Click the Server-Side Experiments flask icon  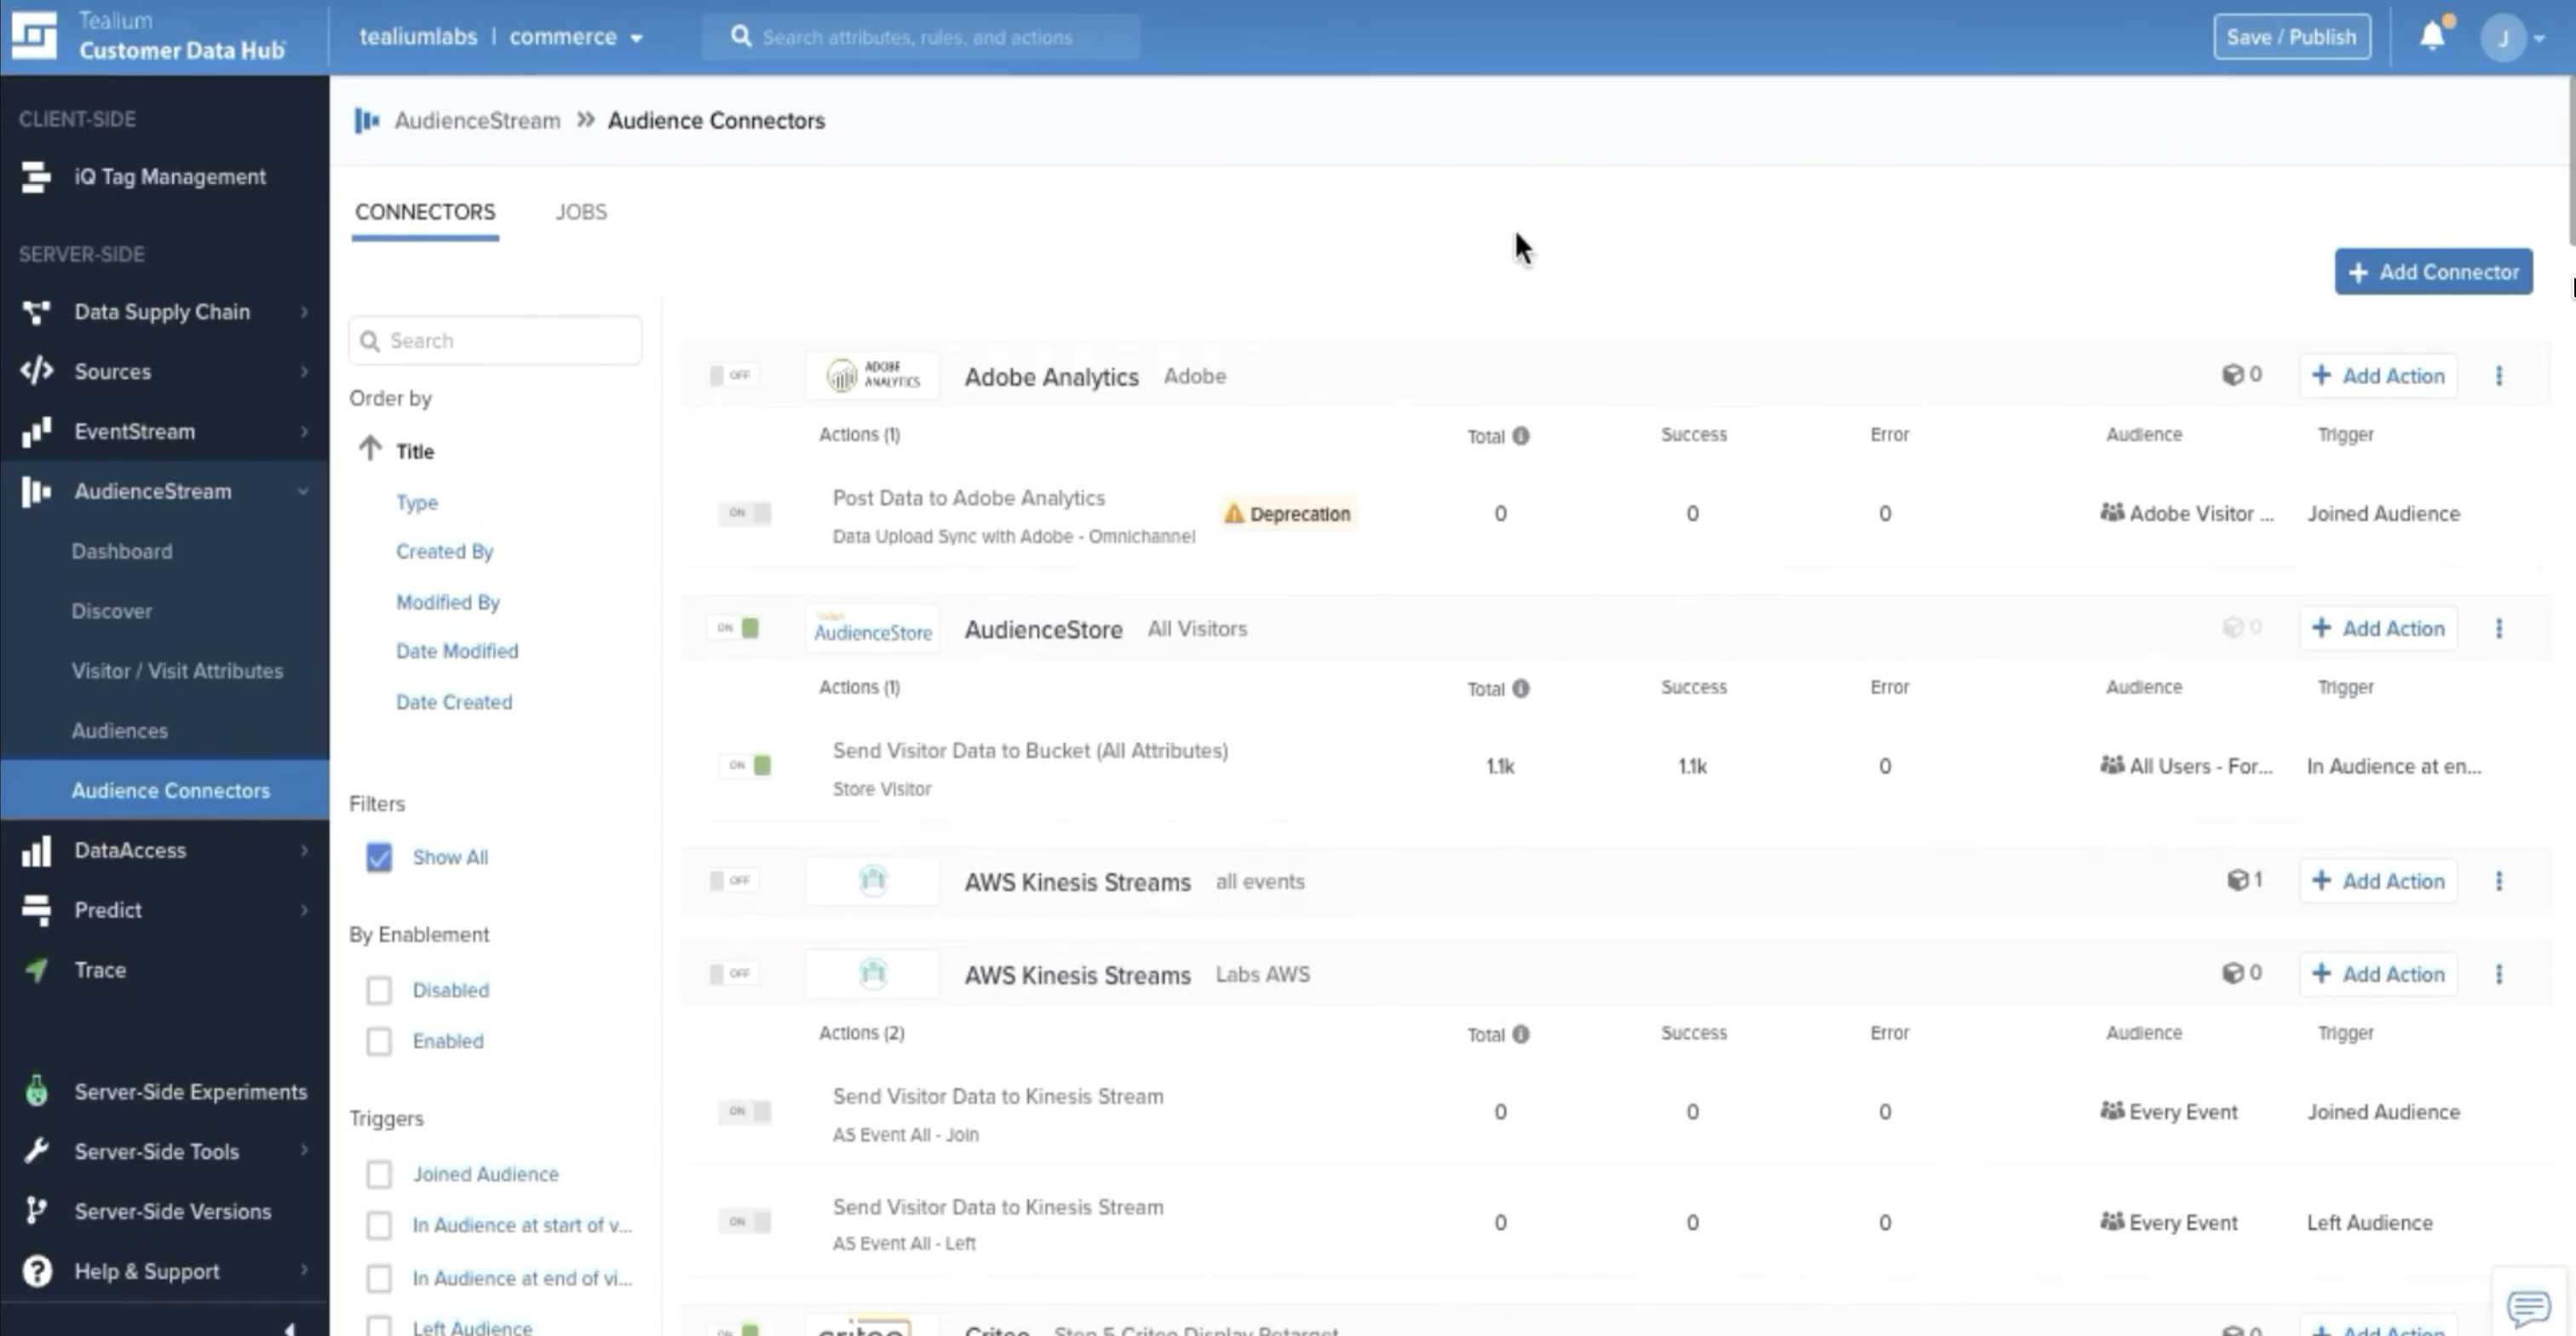[36, 1091]
